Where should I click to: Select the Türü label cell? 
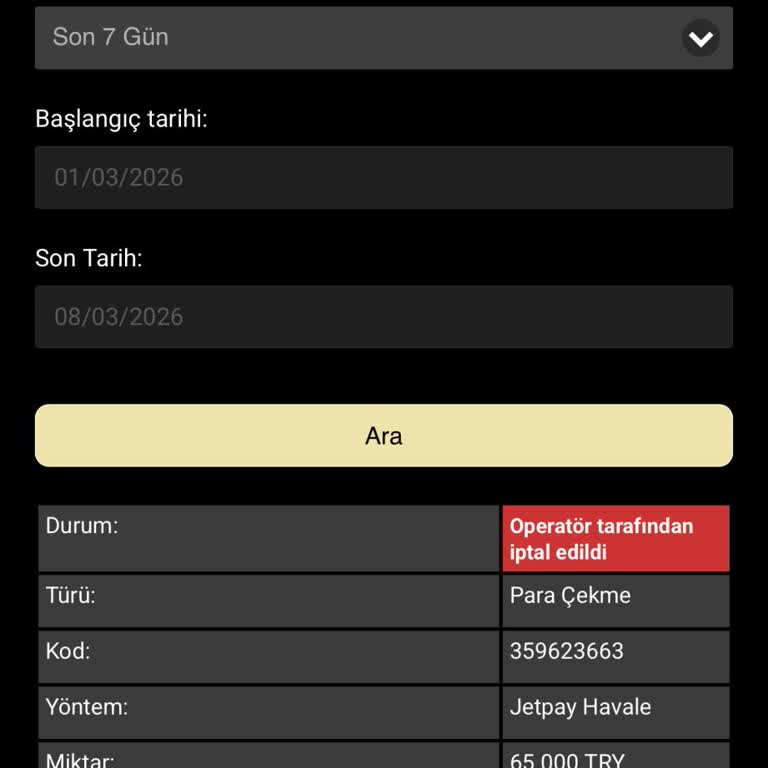[268, 601]
